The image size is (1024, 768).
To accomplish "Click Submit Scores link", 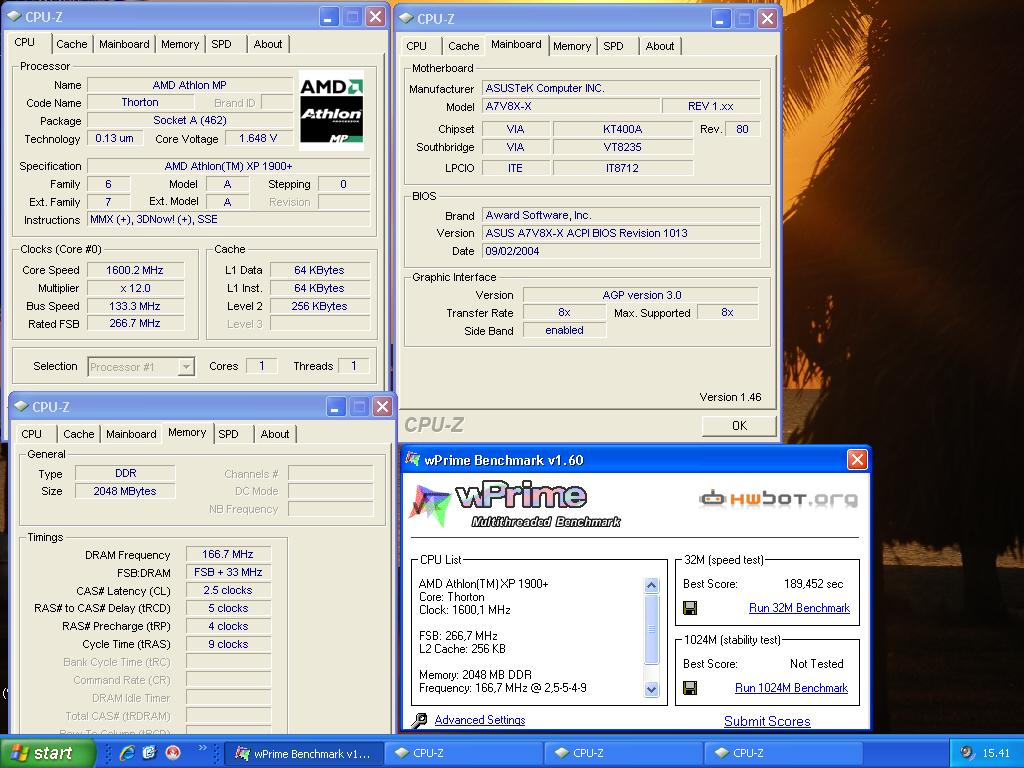I will (x=767, y=722).
